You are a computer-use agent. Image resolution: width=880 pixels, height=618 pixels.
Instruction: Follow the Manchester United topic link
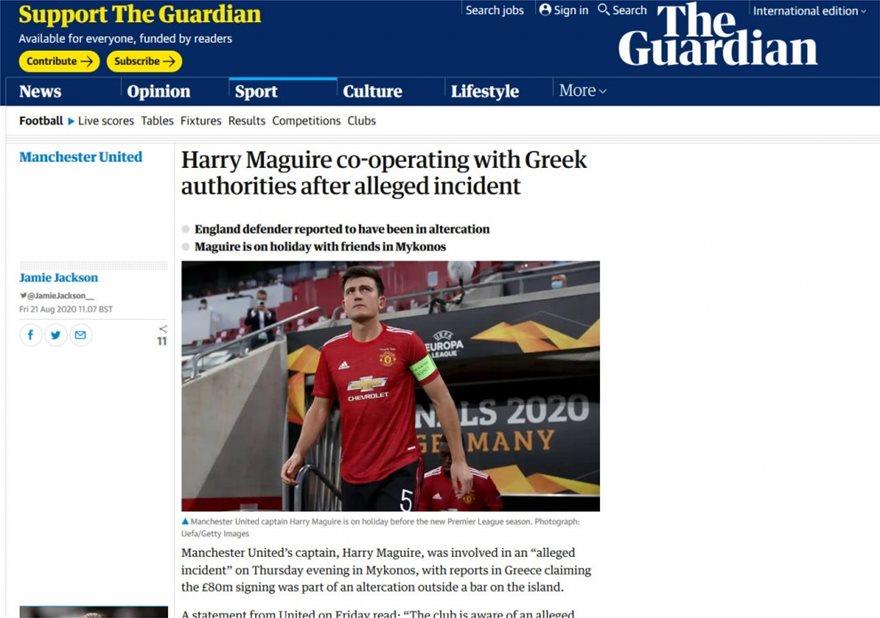pos(81,157)
